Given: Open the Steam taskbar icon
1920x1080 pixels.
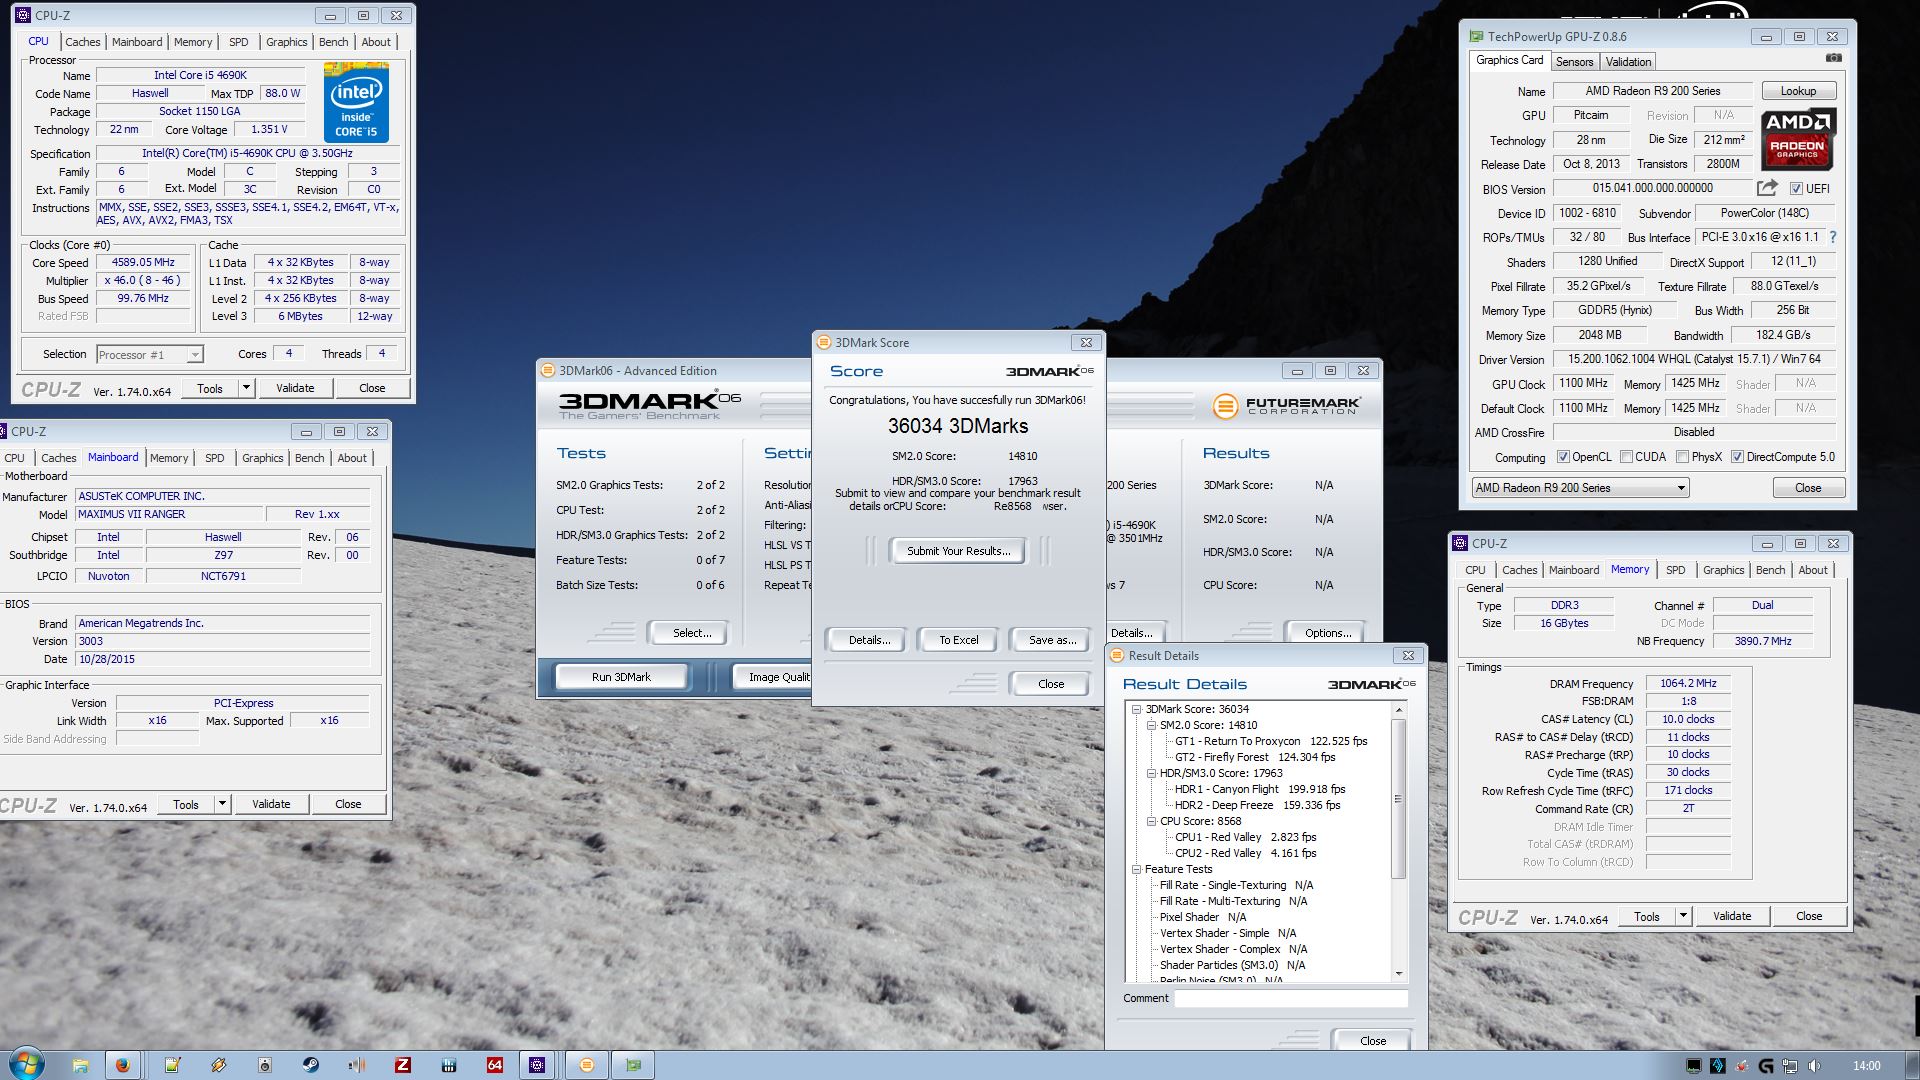Looking at the screenshot, I should click(311, 1065).
